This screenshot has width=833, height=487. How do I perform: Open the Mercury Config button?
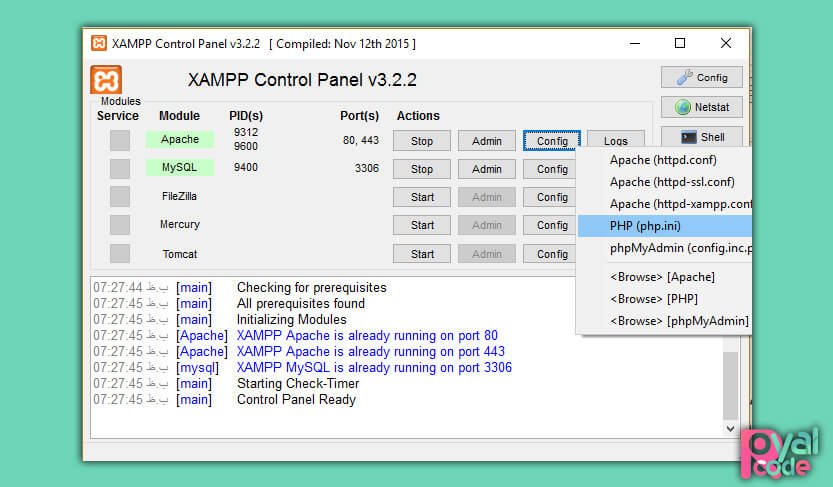point(549,225)
